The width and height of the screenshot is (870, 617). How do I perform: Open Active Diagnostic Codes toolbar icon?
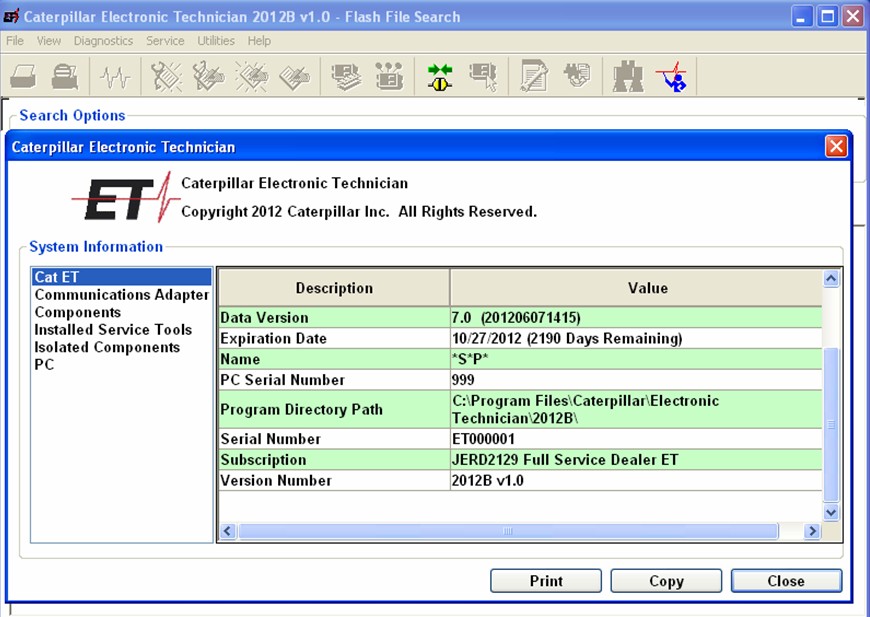click(166, 77)
